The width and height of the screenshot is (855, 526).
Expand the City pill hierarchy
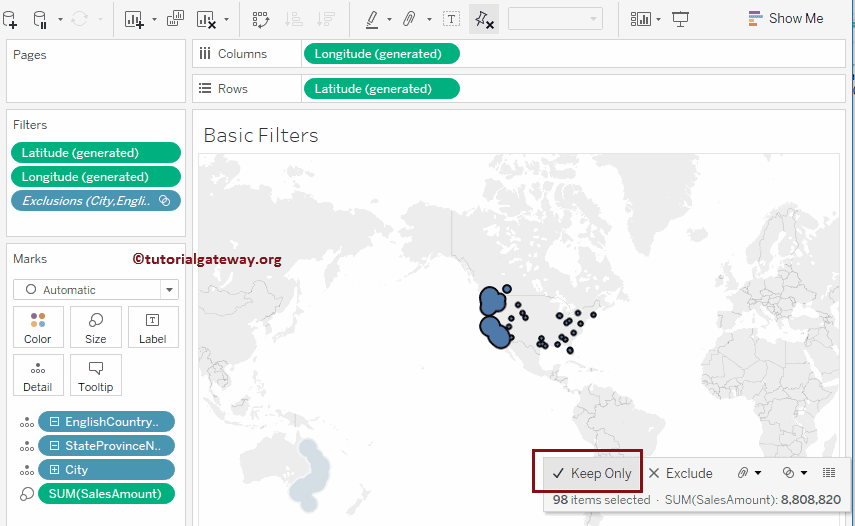coord(55,470)
